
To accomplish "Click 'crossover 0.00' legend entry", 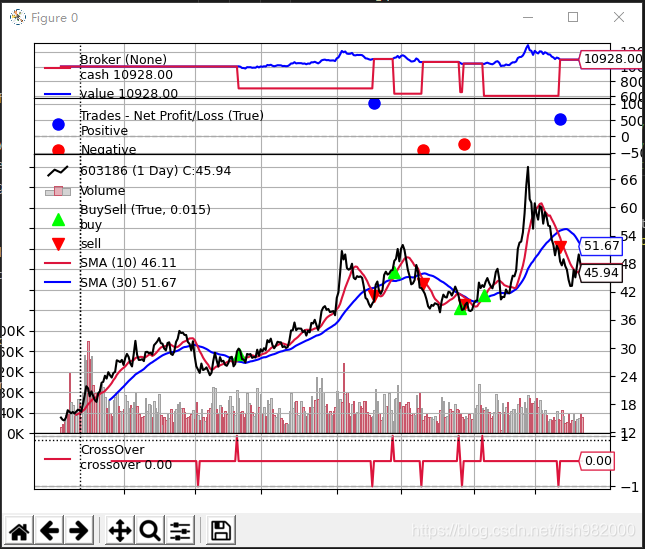I will (x=126, y=465).
